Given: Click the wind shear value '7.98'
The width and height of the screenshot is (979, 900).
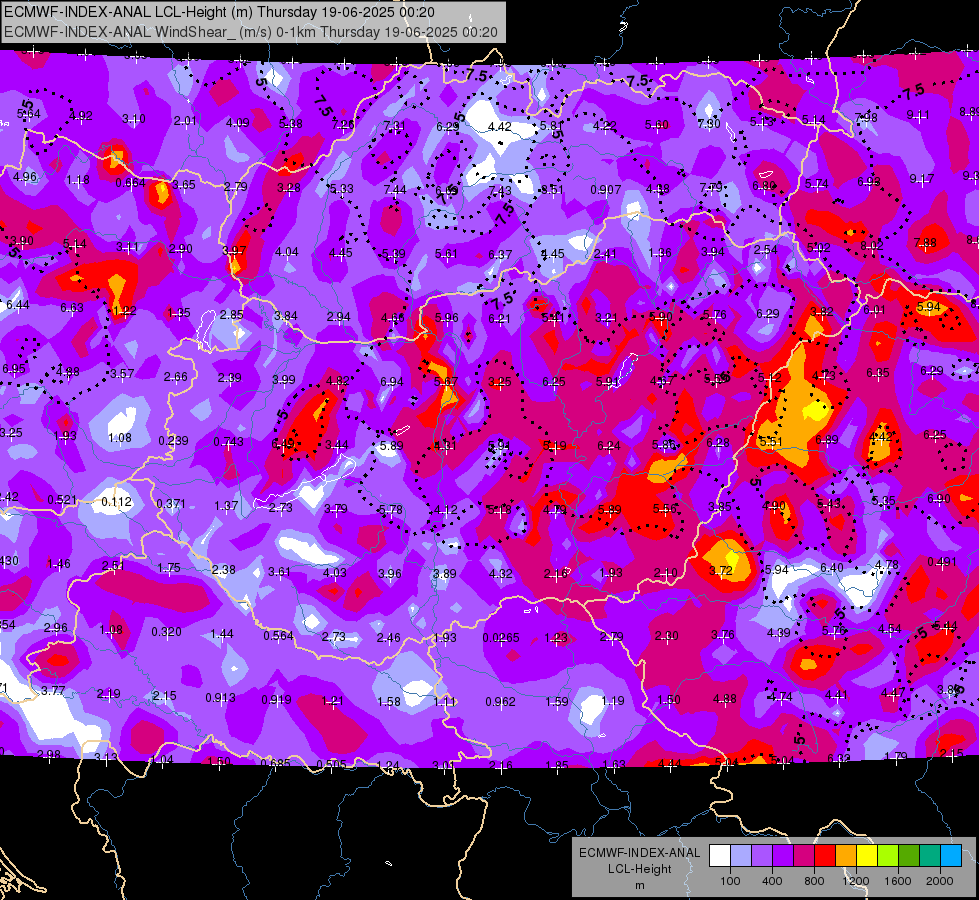Looking at the screenshot, I should coord(866,117).
